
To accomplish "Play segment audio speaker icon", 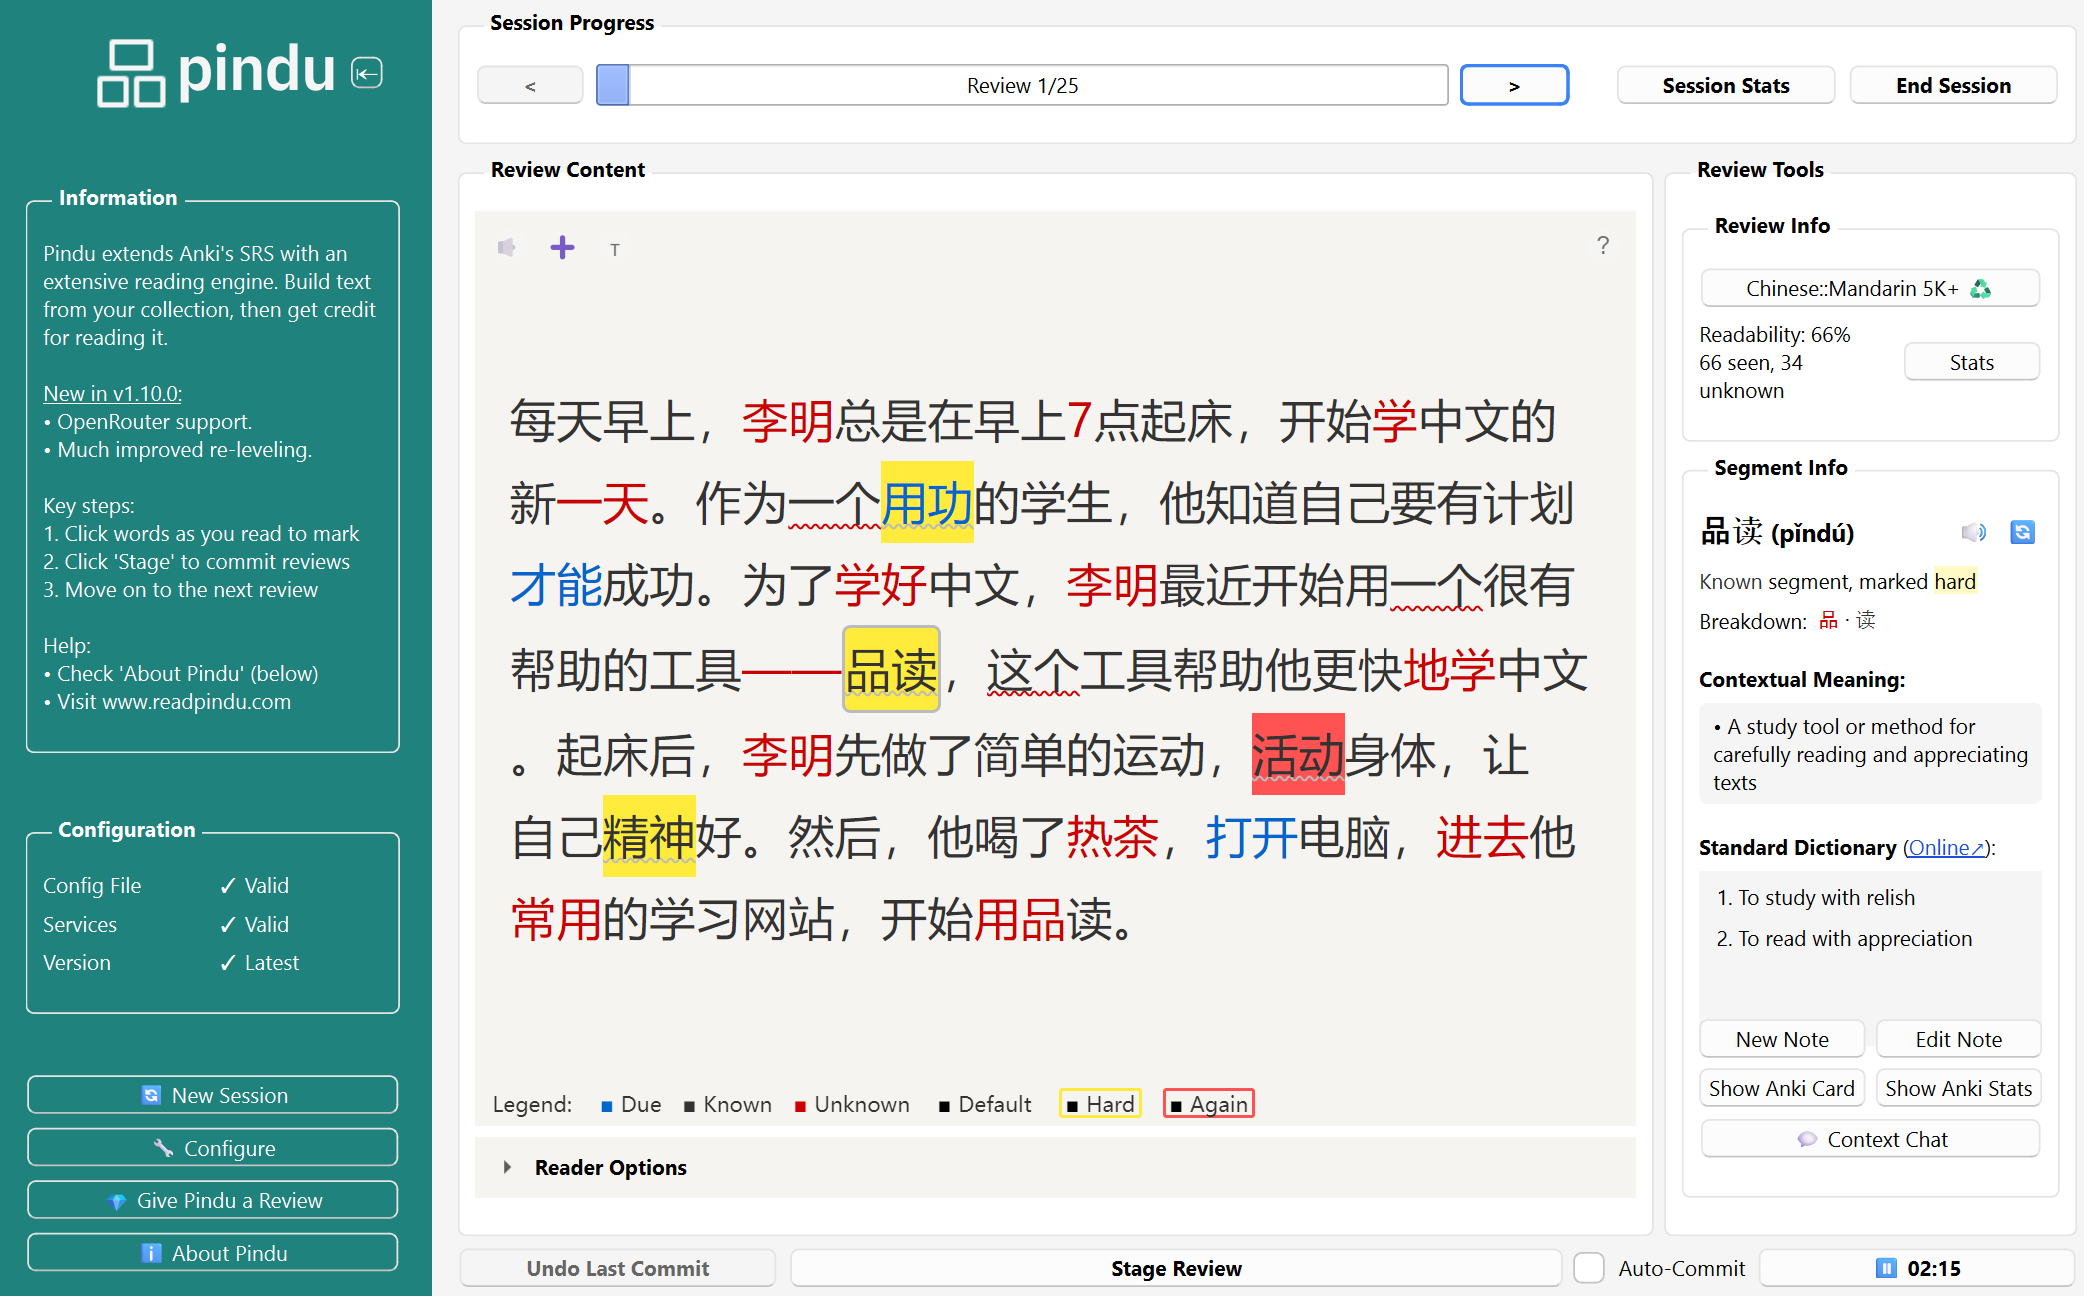I will coord(1972,532).
